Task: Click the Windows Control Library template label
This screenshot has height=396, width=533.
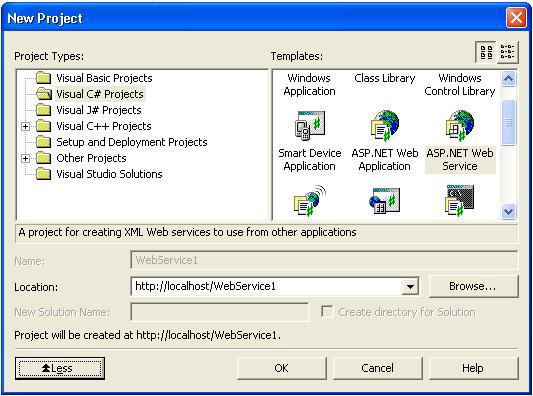Action: (460, 85)
